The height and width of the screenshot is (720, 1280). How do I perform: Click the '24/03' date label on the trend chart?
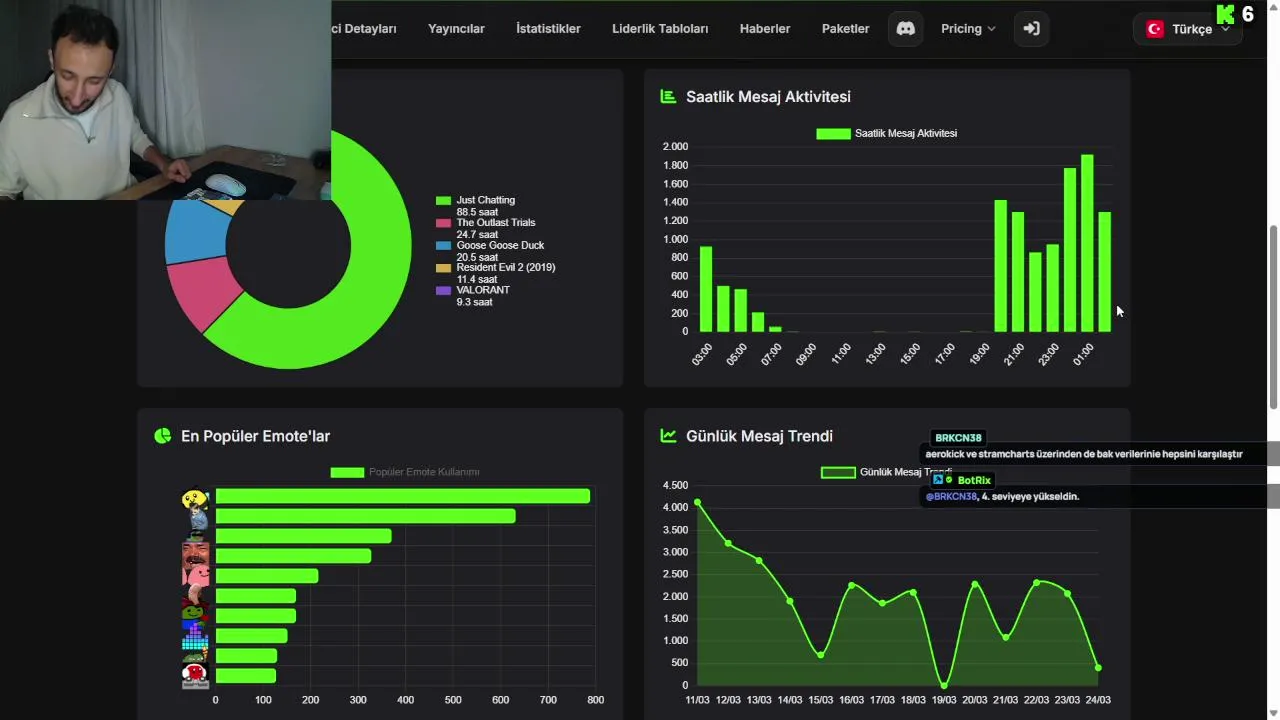point(1097,700)
